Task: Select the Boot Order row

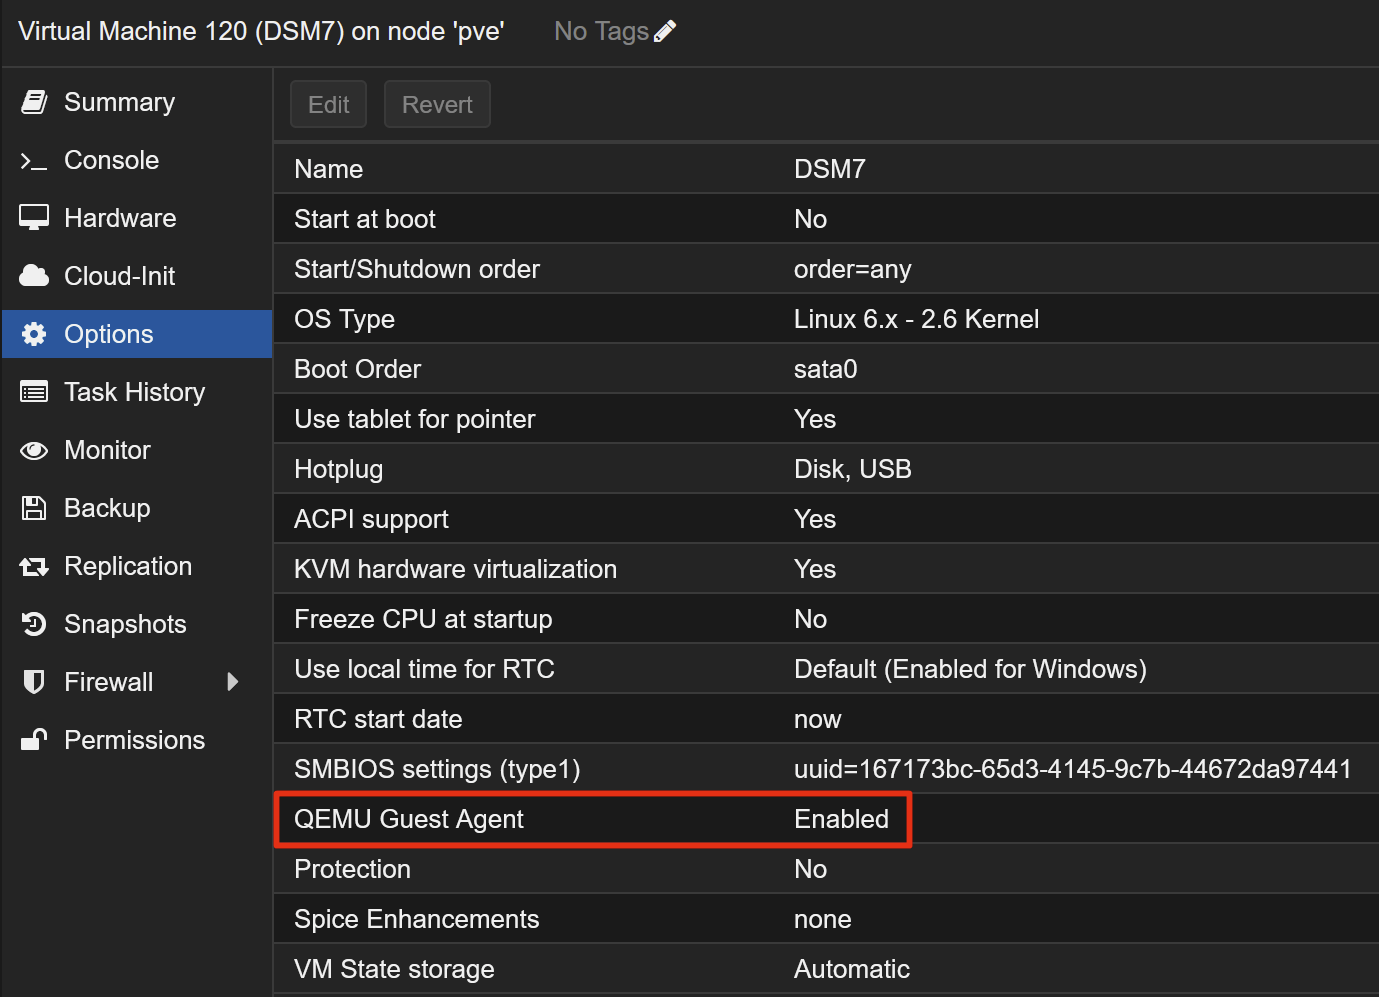Action: coord(825,369)
